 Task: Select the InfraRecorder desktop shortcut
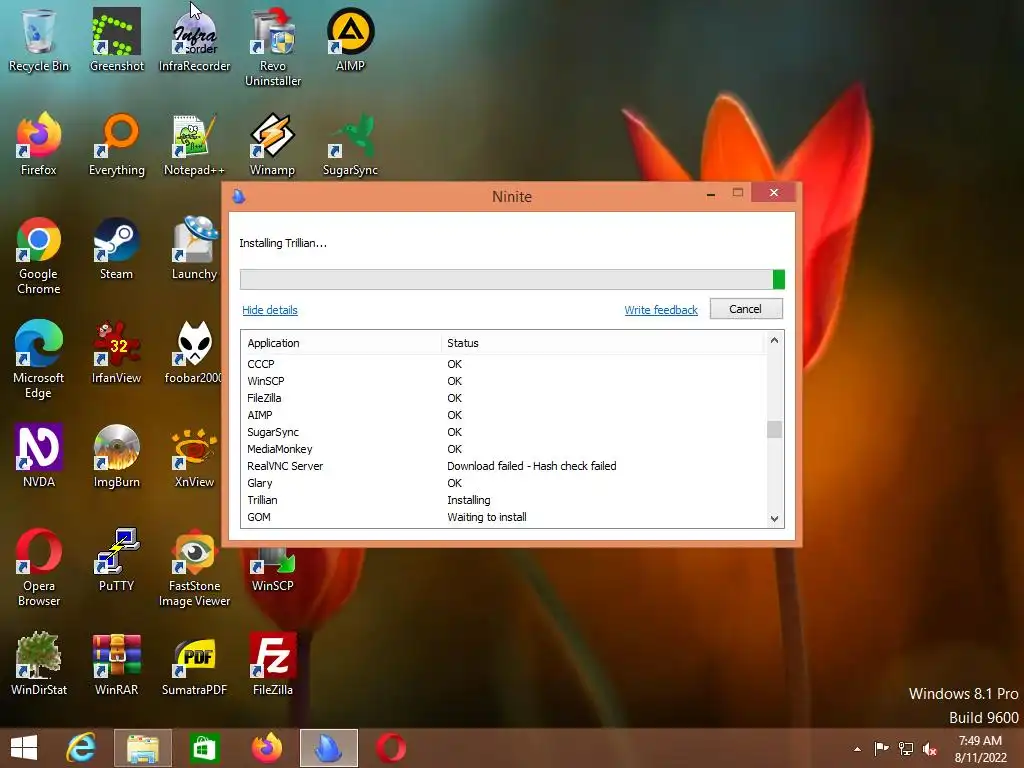195,40
